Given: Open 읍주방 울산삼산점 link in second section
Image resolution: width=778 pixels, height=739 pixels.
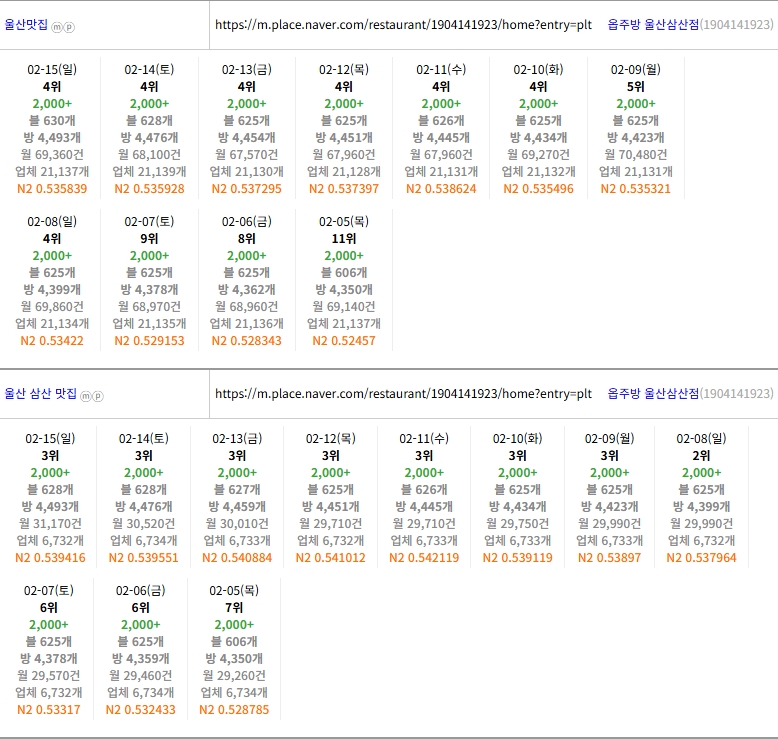Looking at the screenshot, I should coord(653,393).
